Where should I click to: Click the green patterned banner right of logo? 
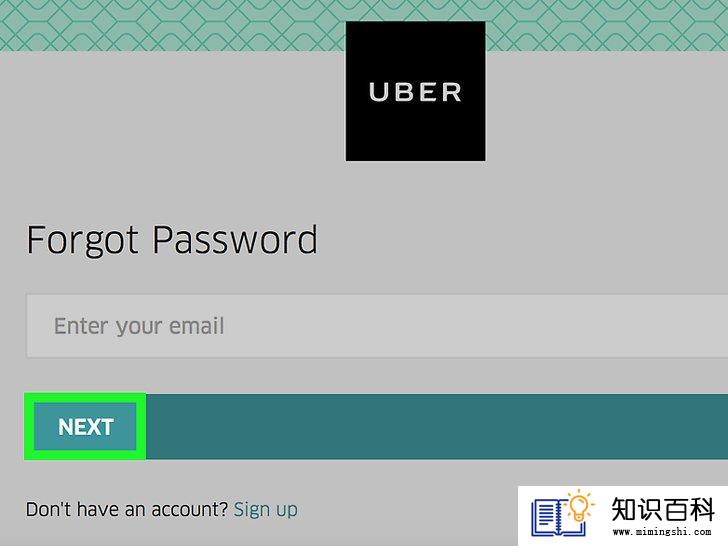(x=607, y=25)
